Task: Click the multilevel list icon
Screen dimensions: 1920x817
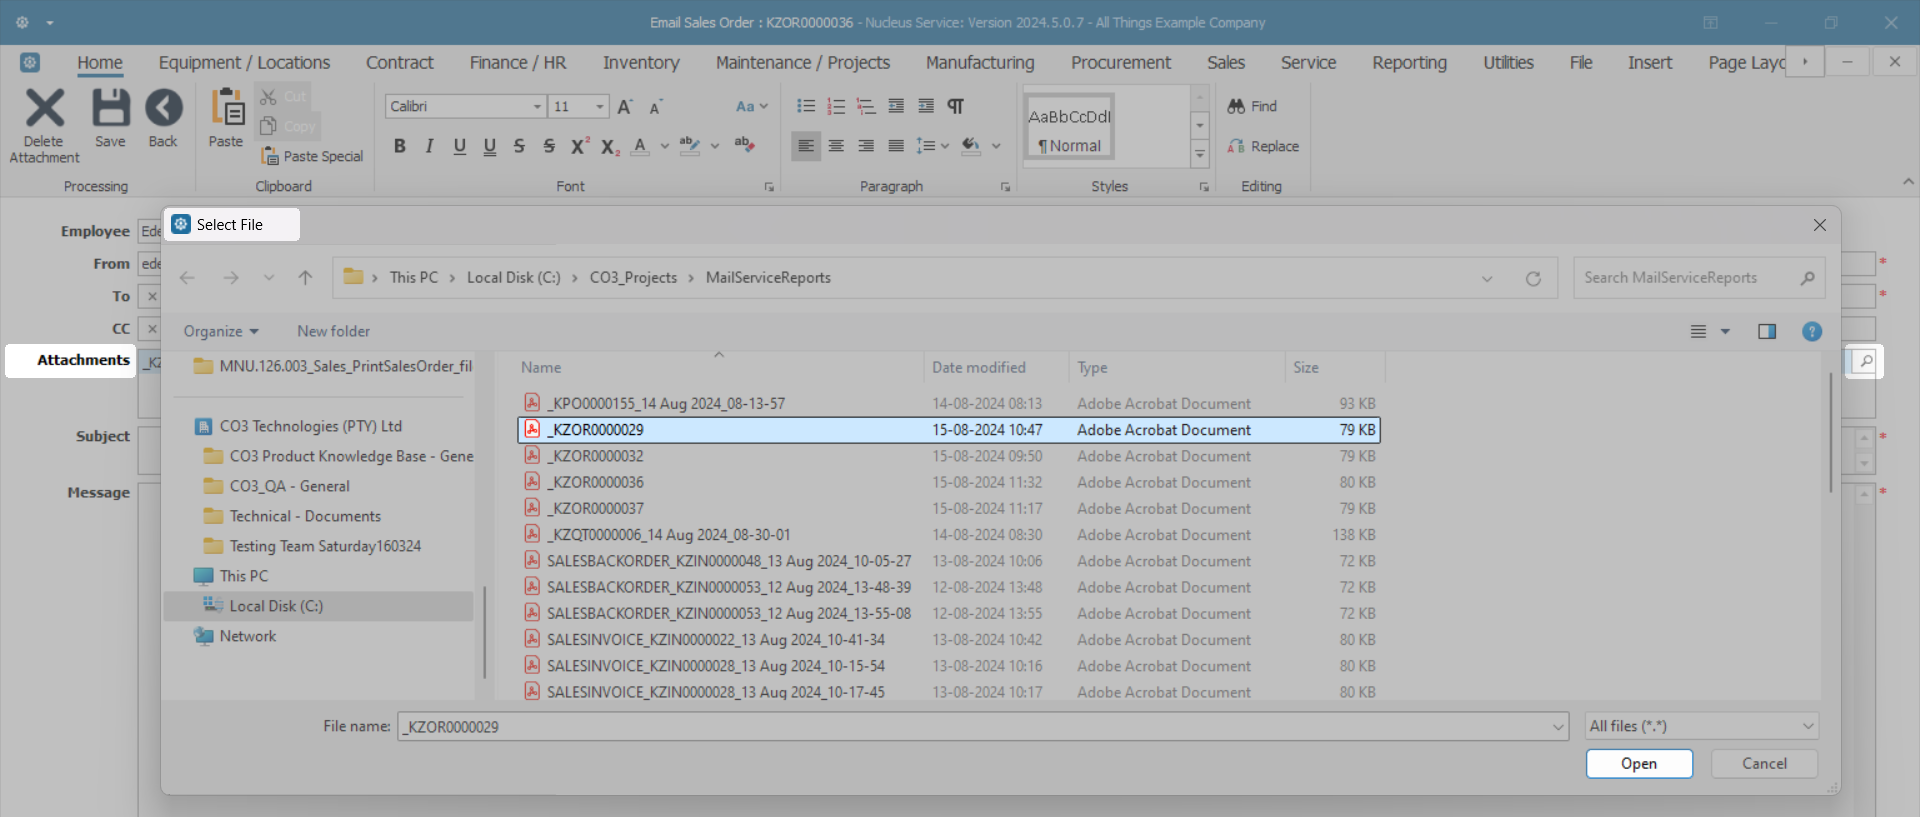Action: pos(866,106)
